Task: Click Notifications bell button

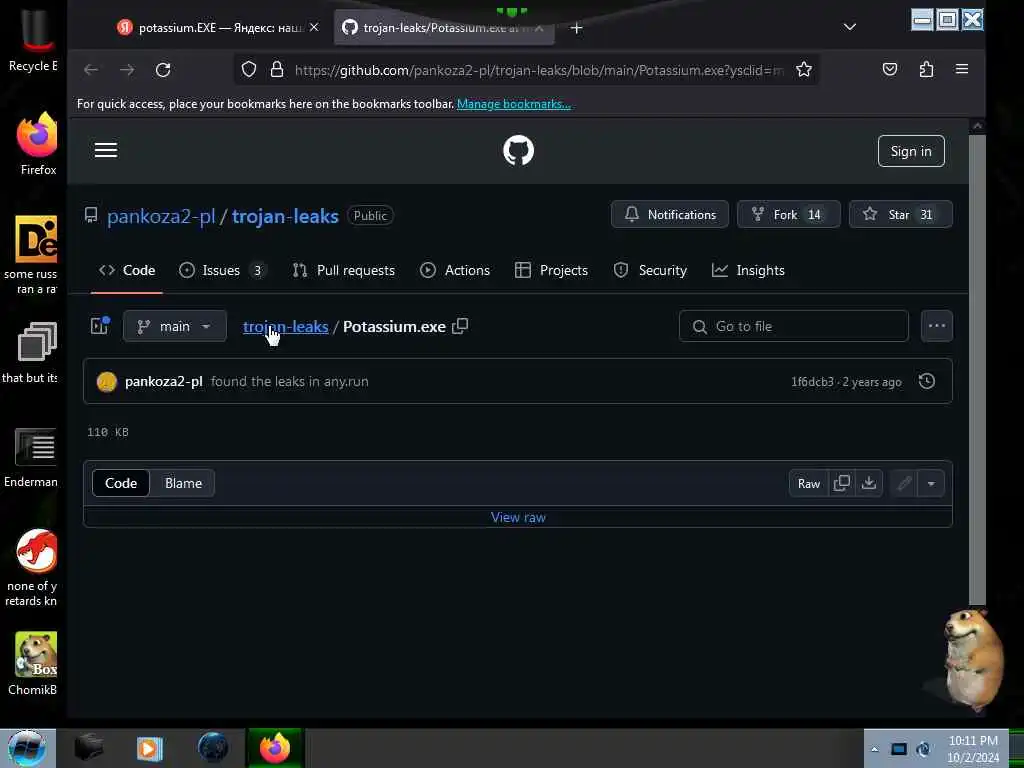Action: pyautogui.click(x=669, y=214)
